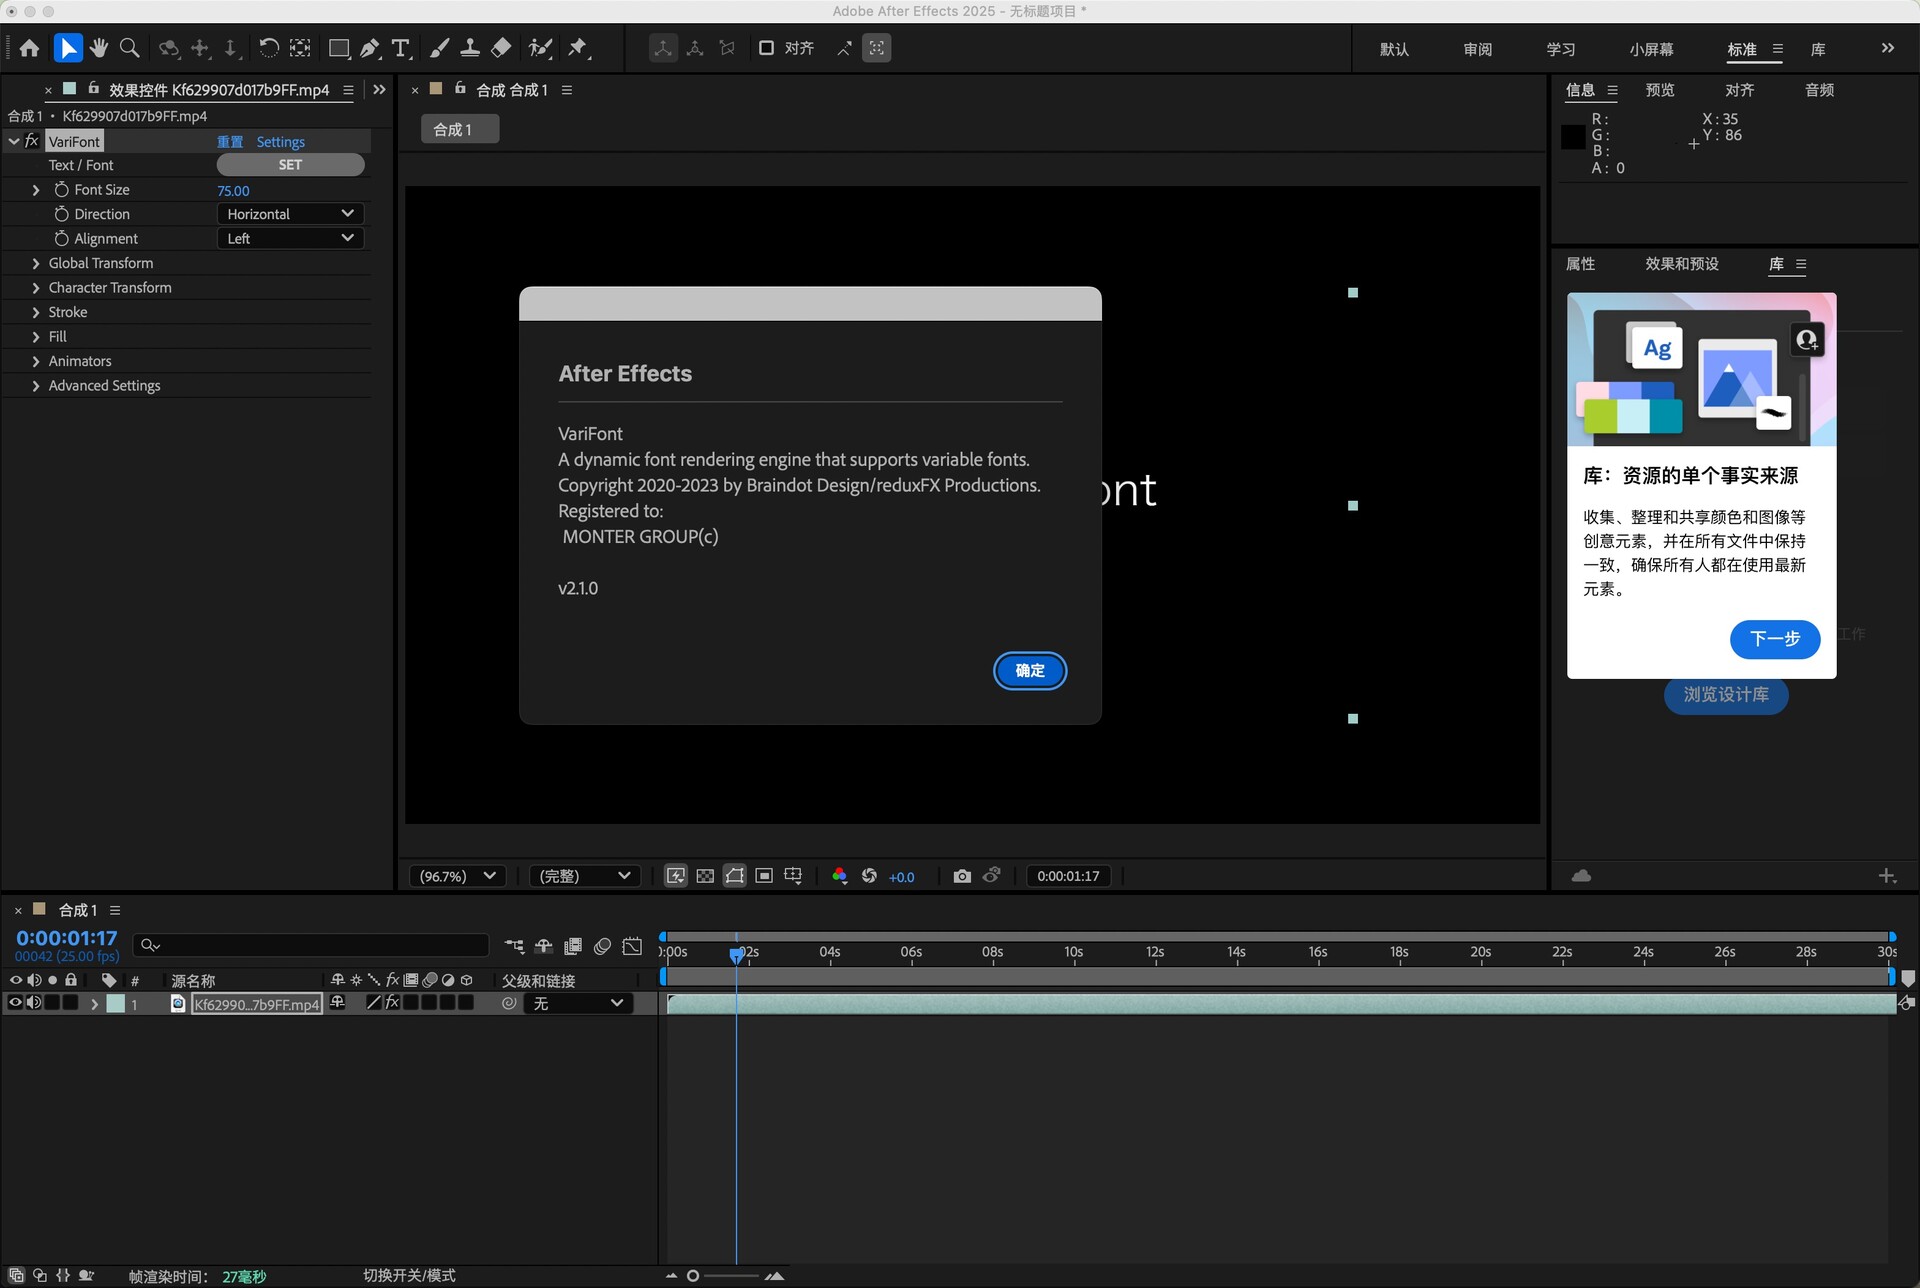Viewport: 1920px width, 1288px height.
Task: Switch to the 学习 workspace
Action: [1560, 49]
